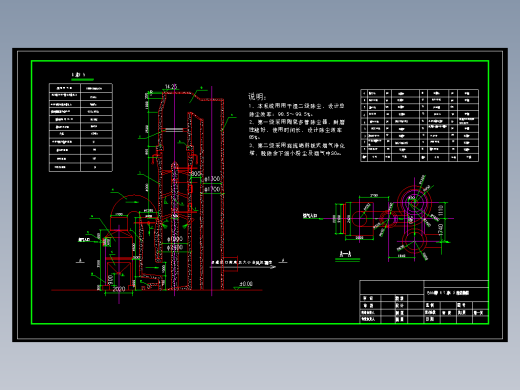The image size is (520, 390).
Task: Select the "2020" base width dimension
Action: pos(119,289)
